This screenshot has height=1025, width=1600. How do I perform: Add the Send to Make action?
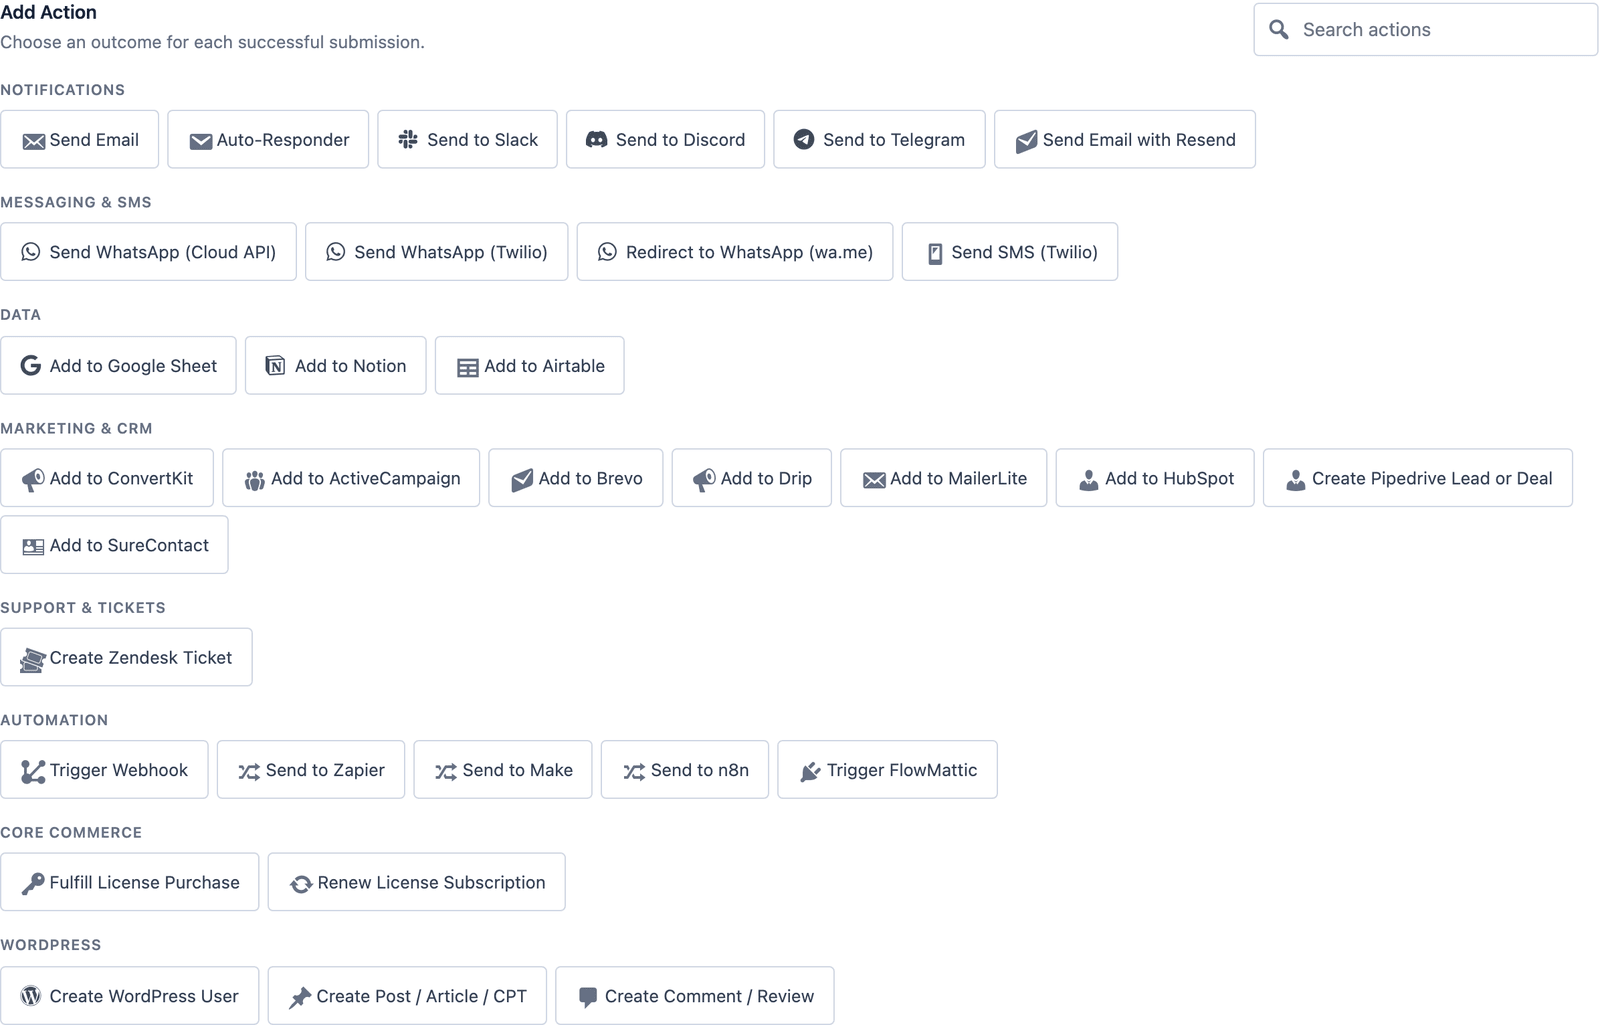pos(503,769)
